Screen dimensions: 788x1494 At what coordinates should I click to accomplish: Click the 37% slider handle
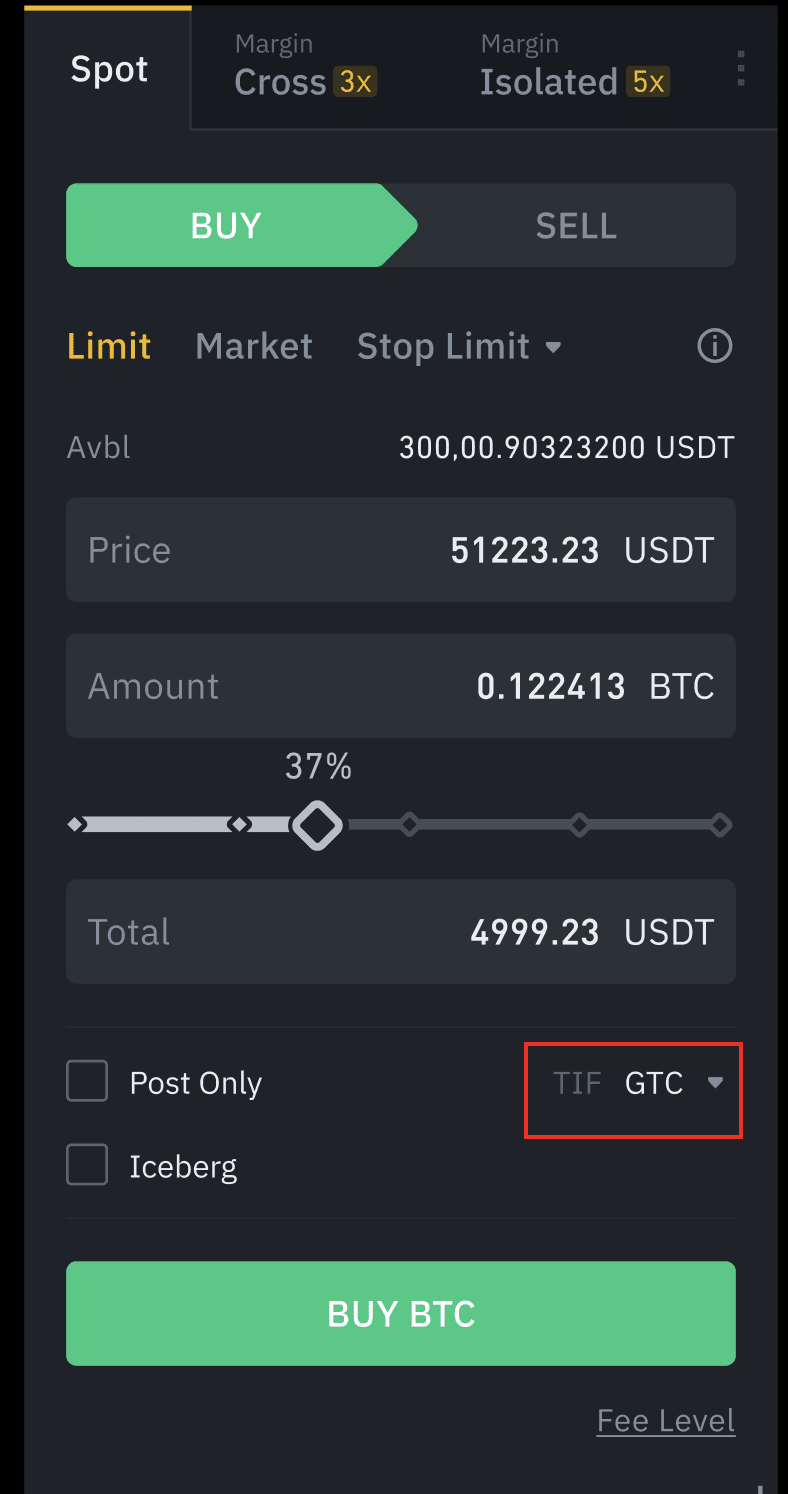(317, 826)
